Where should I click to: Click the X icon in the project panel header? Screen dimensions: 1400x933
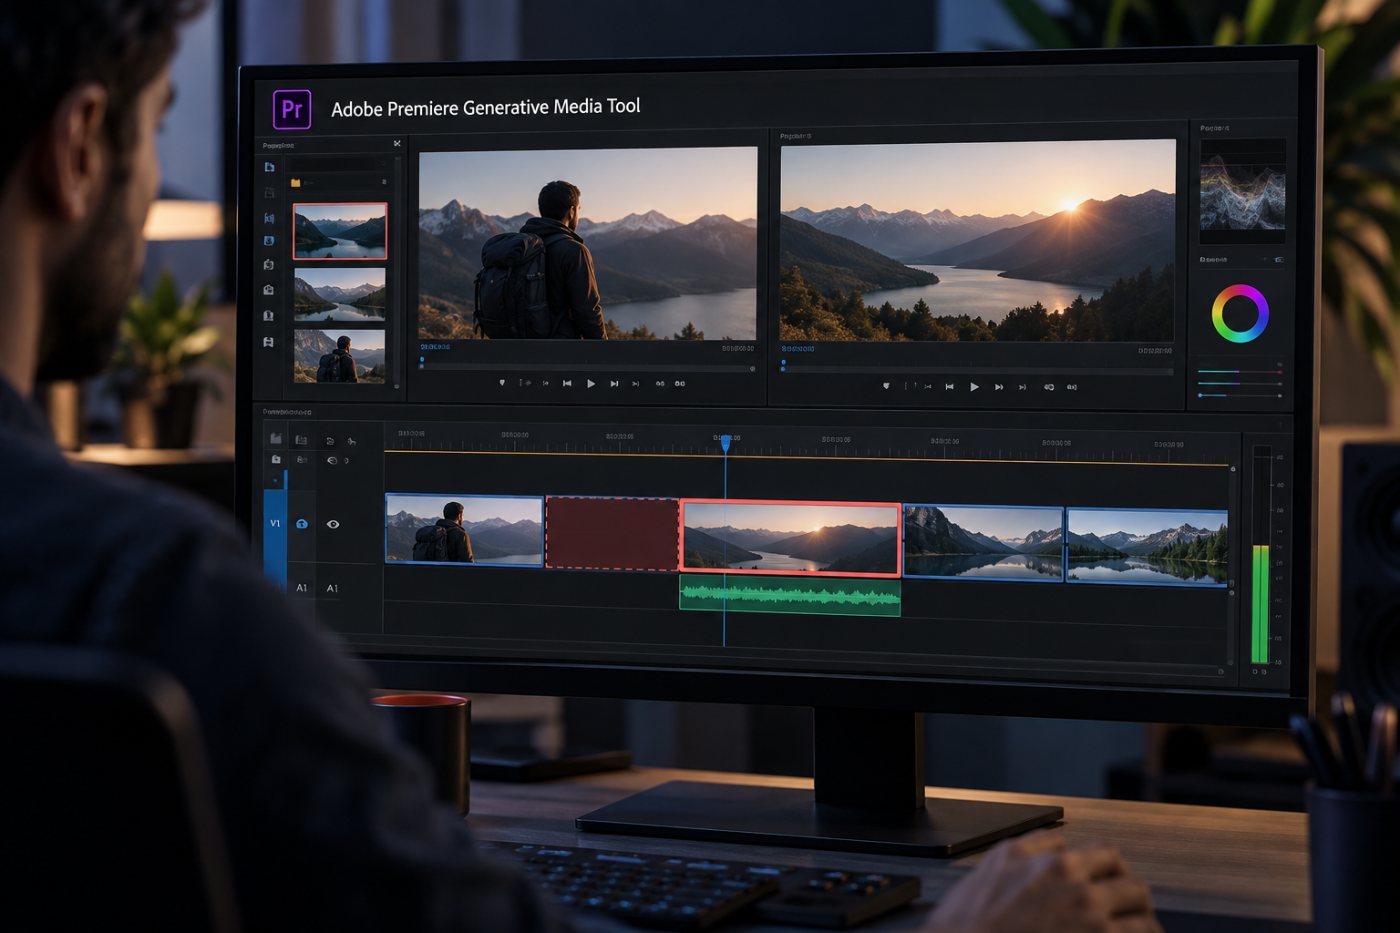coord(397,144)
